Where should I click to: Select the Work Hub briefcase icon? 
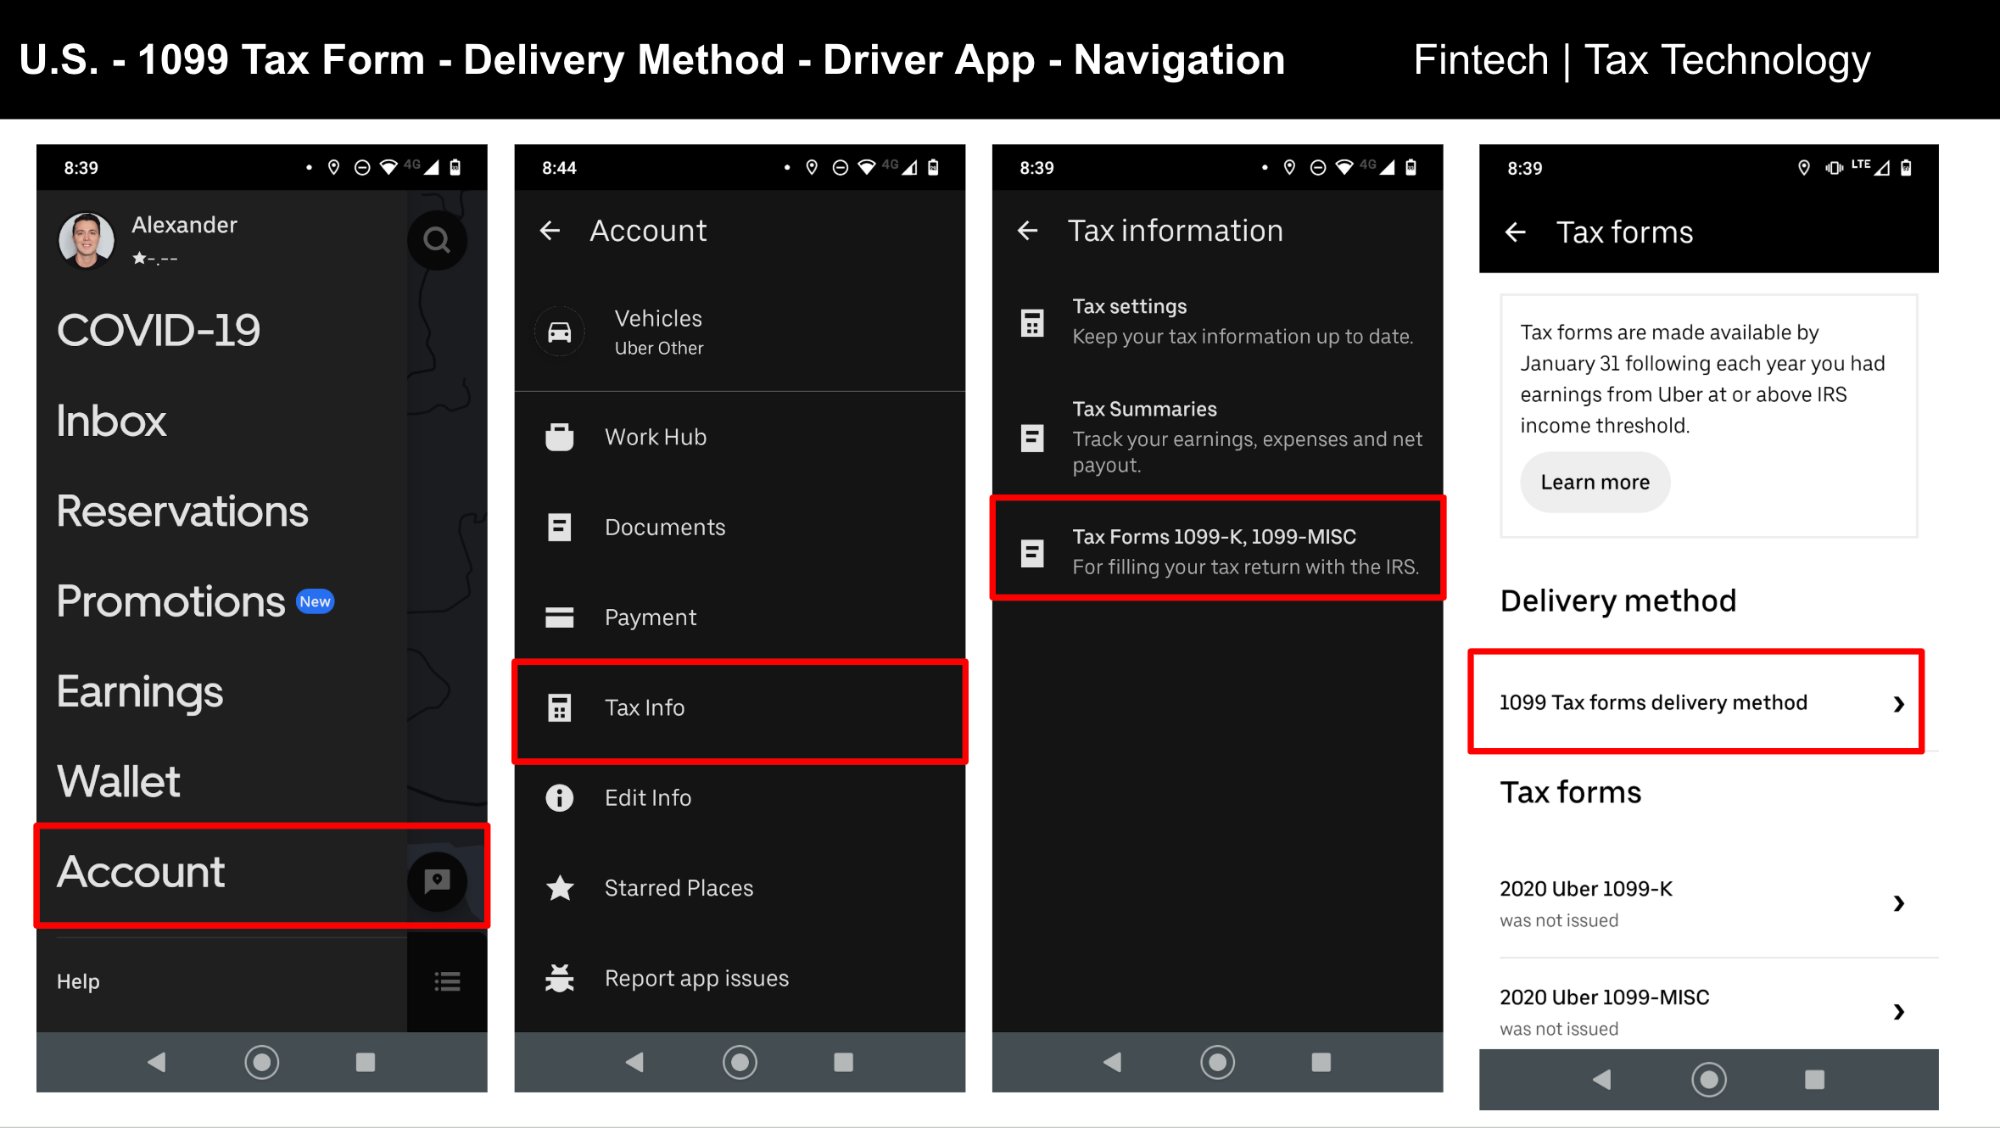point(559,436)
